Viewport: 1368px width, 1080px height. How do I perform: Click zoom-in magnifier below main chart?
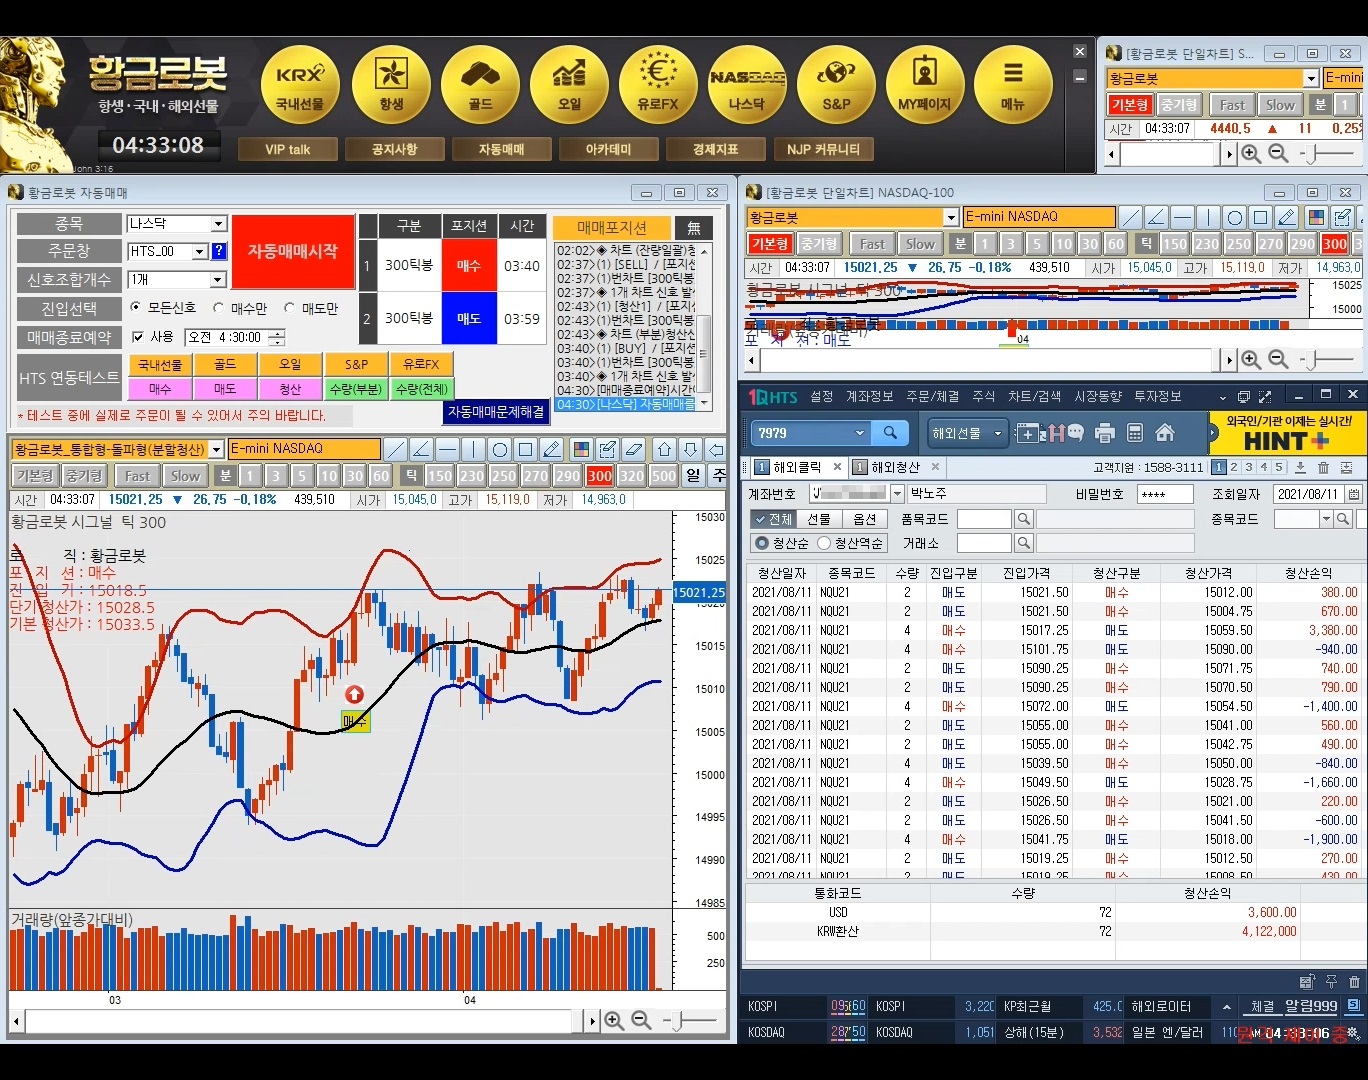[614, 1021]
